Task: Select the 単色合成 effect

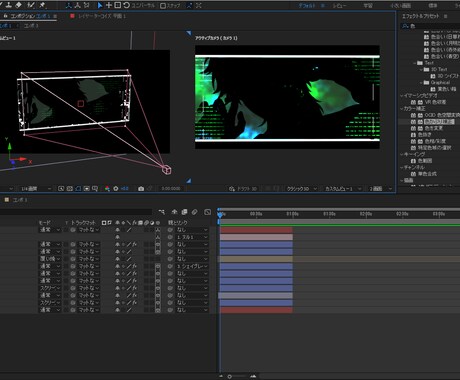Action: point(427,174)
